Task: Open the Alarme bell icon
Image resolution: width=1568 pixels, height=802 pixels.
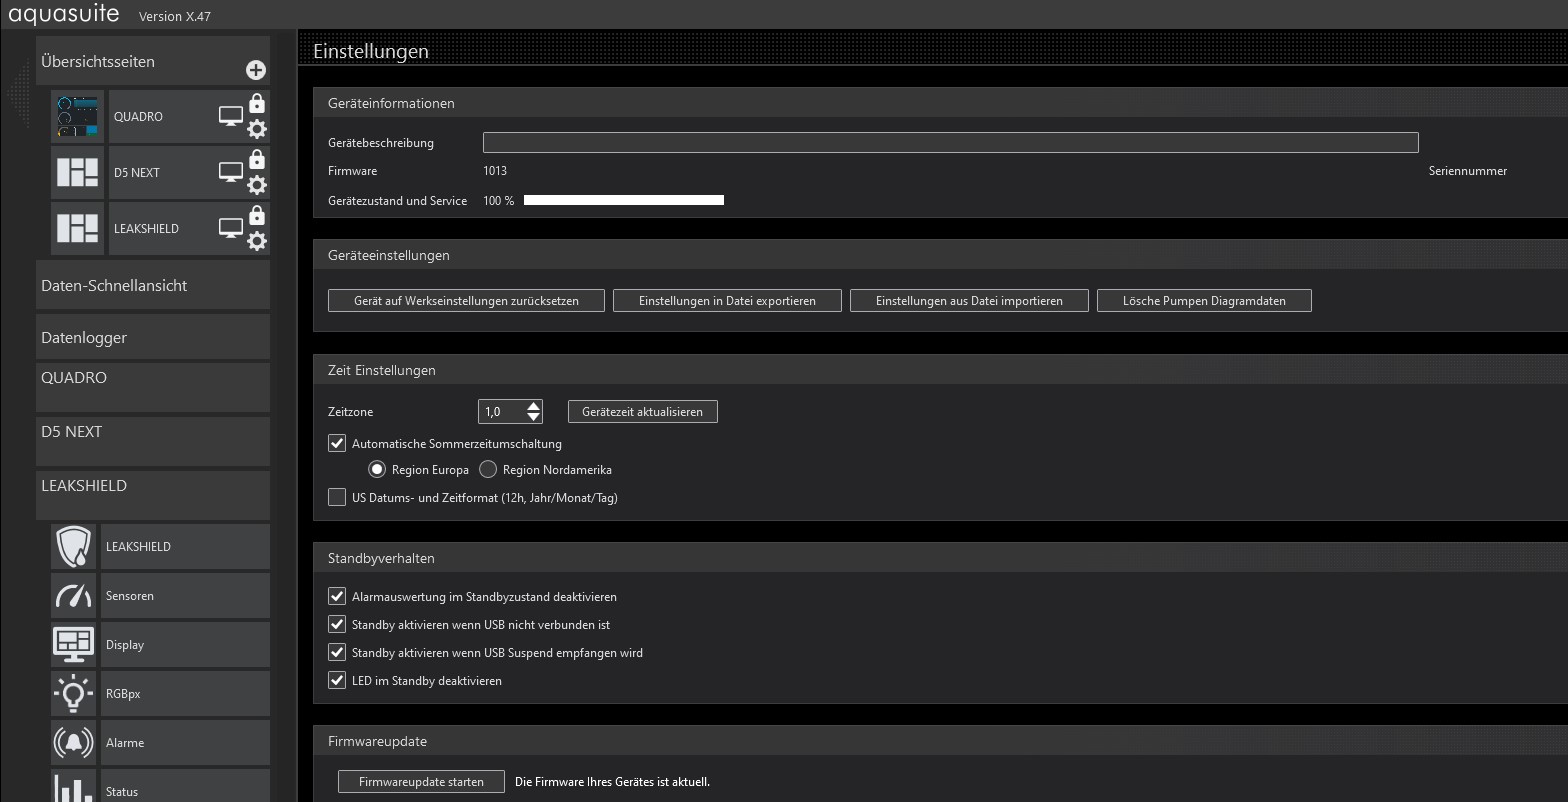Action: 74,743
